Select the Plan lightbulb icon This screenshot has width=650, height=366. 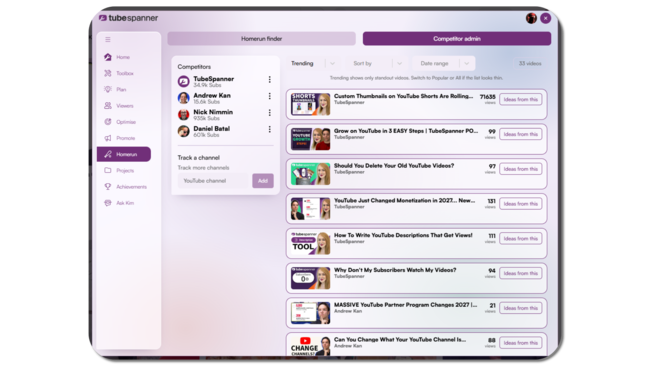click(108, 90)
